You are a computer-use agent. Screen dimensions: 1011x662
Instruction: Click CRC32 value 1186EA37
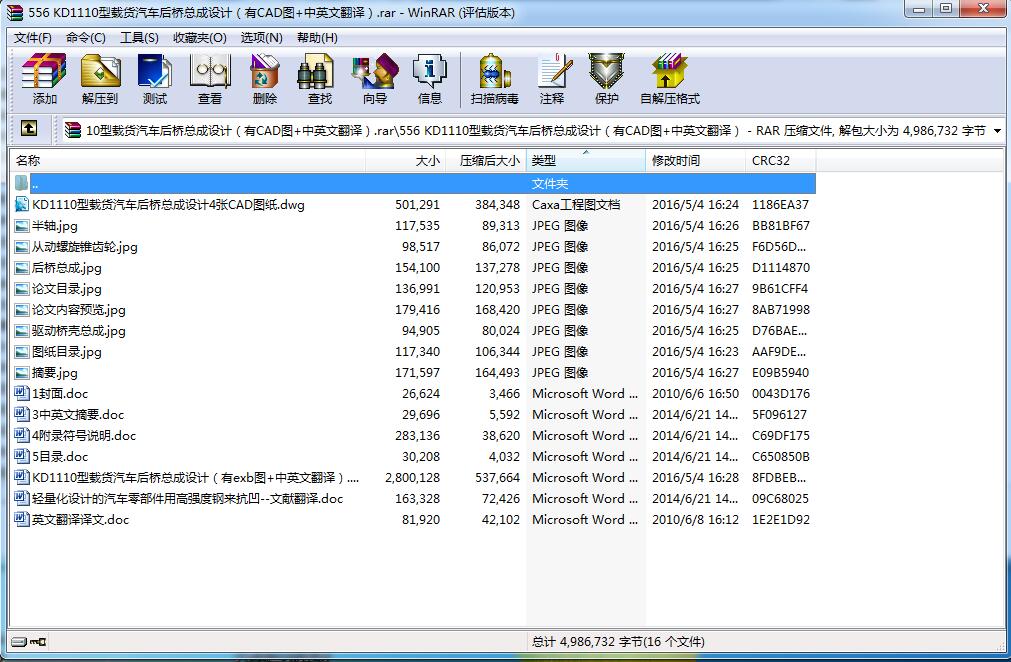tap(780, 204)
